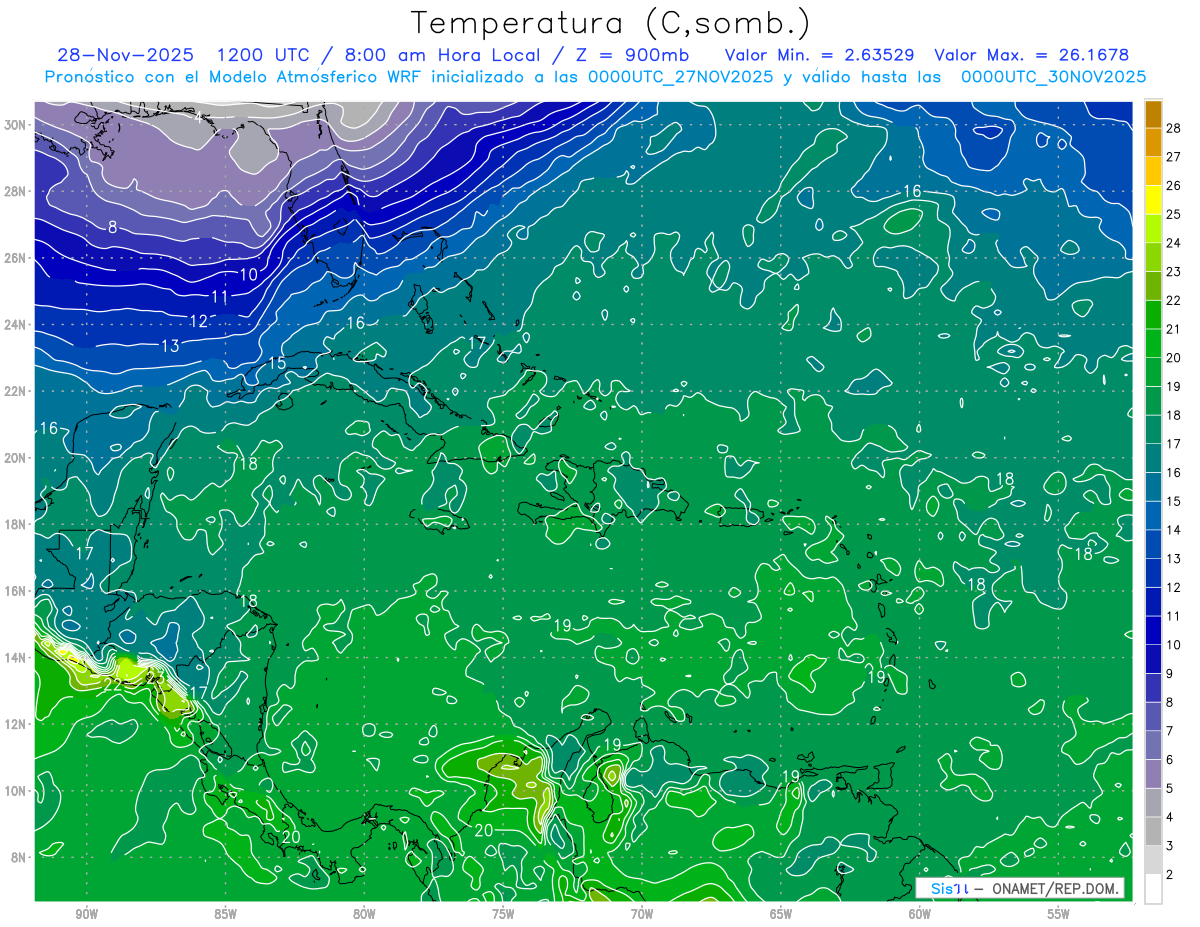Click the blue "Sis" logo text
This screenshot has width=1200, height=927.
pyautogui.click(x=941, y=888)
